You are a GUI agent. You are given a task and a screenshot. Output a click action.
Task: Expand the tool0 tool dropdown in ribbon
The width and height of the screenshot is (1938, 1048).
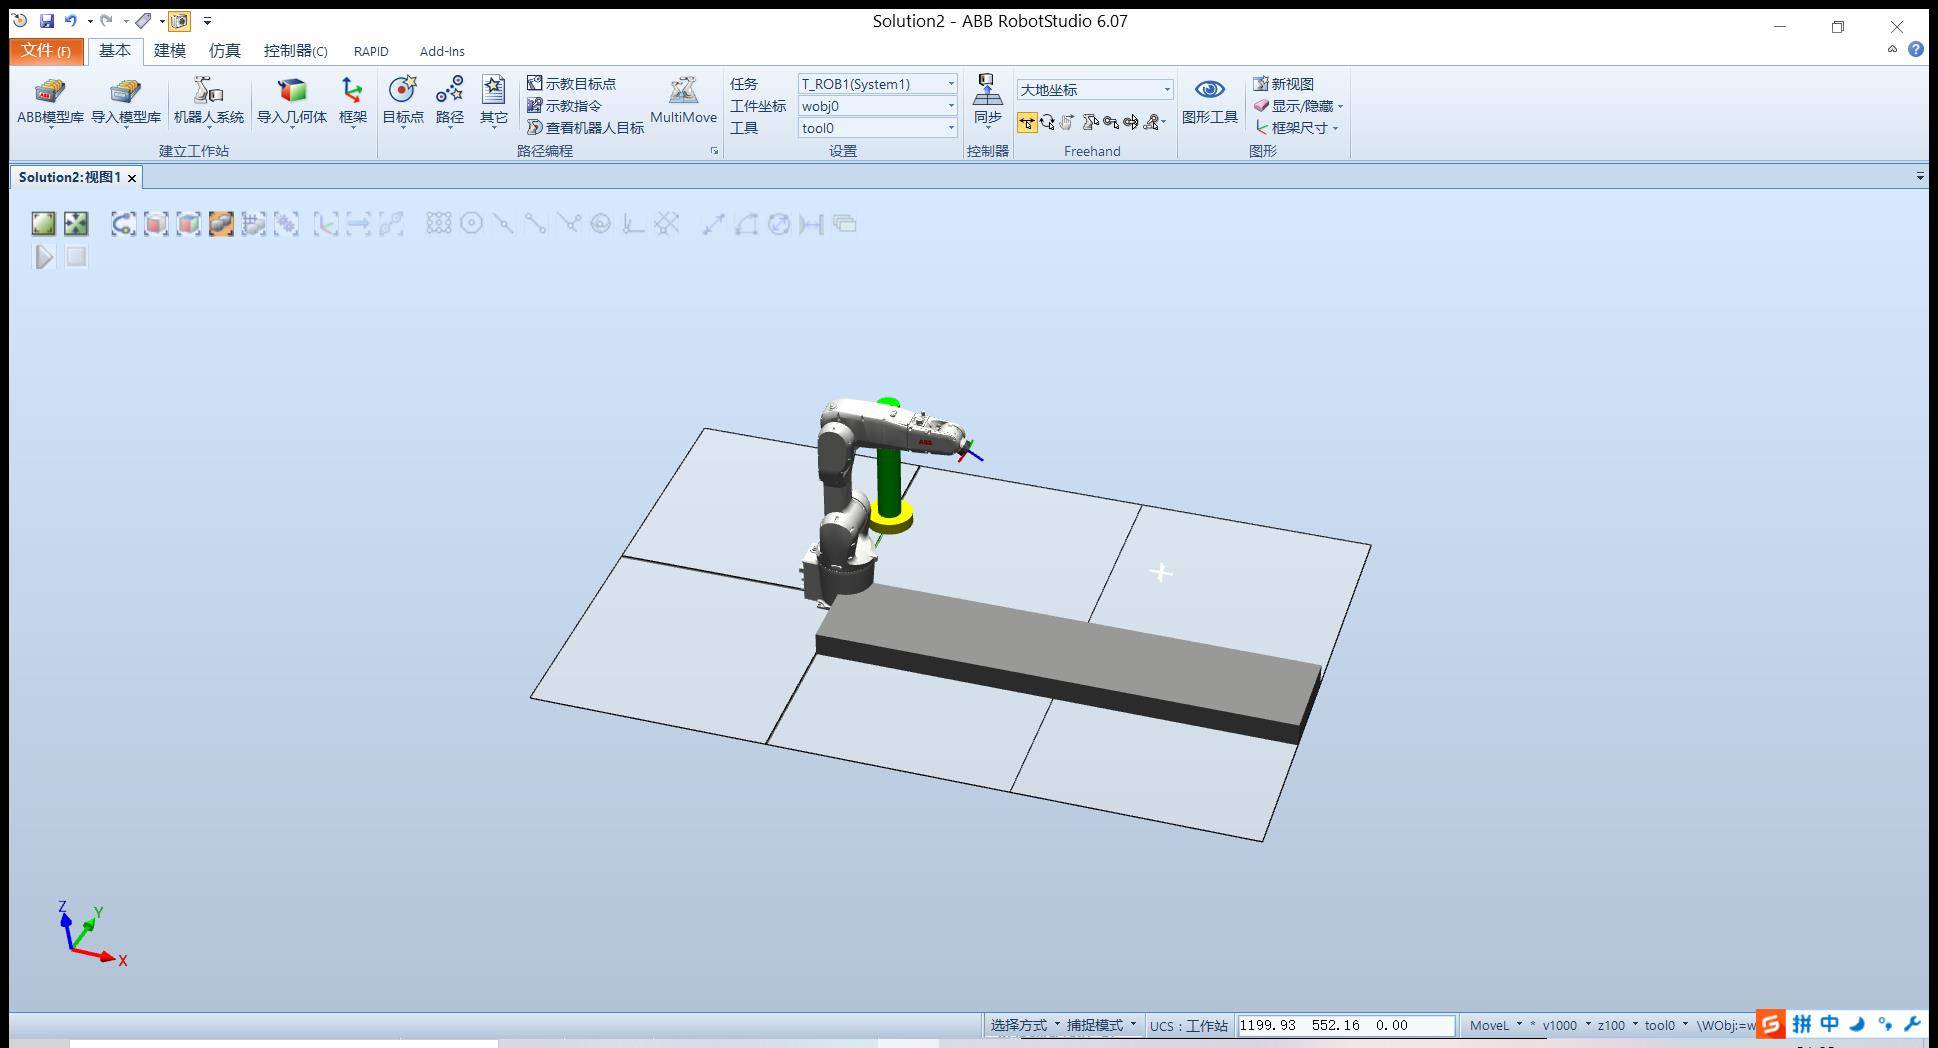click(950, 128)
